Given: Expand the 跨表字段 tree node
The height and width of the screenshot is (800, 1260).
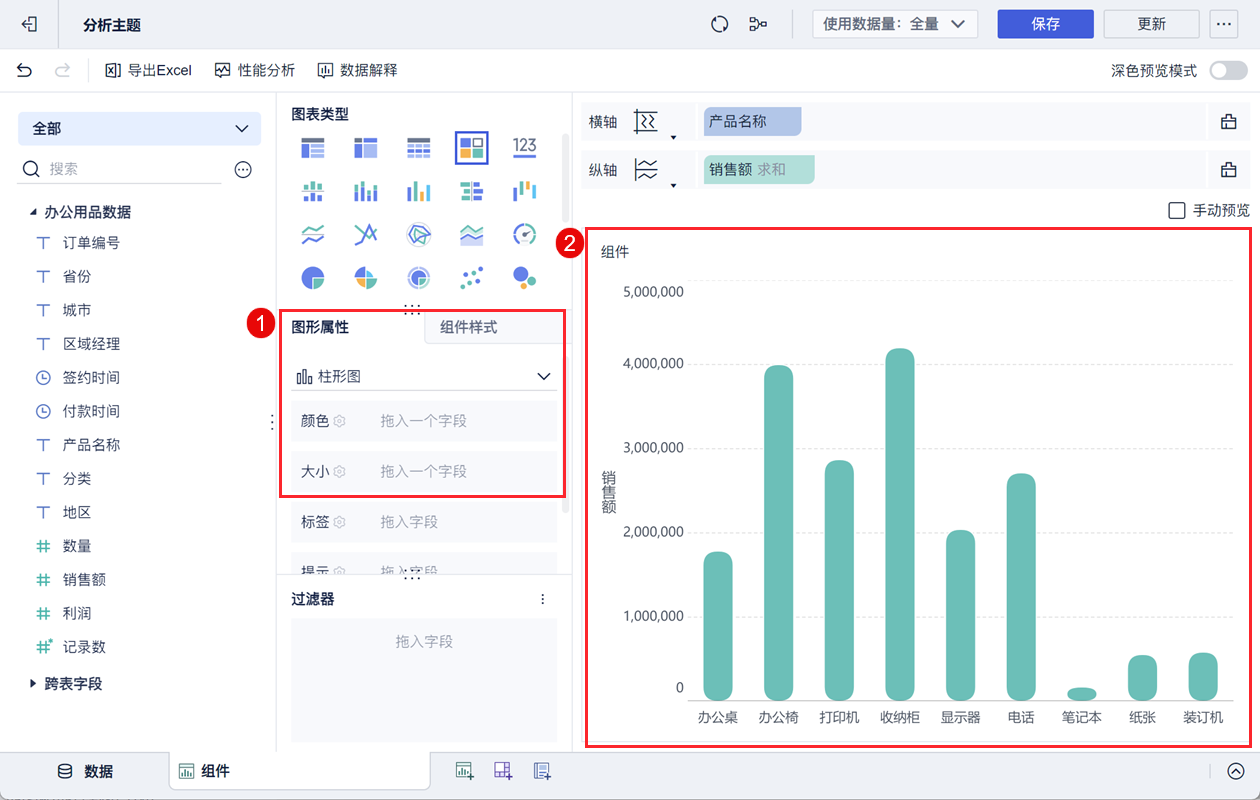Looking at the screenshot, I should (x=32, y=684).
